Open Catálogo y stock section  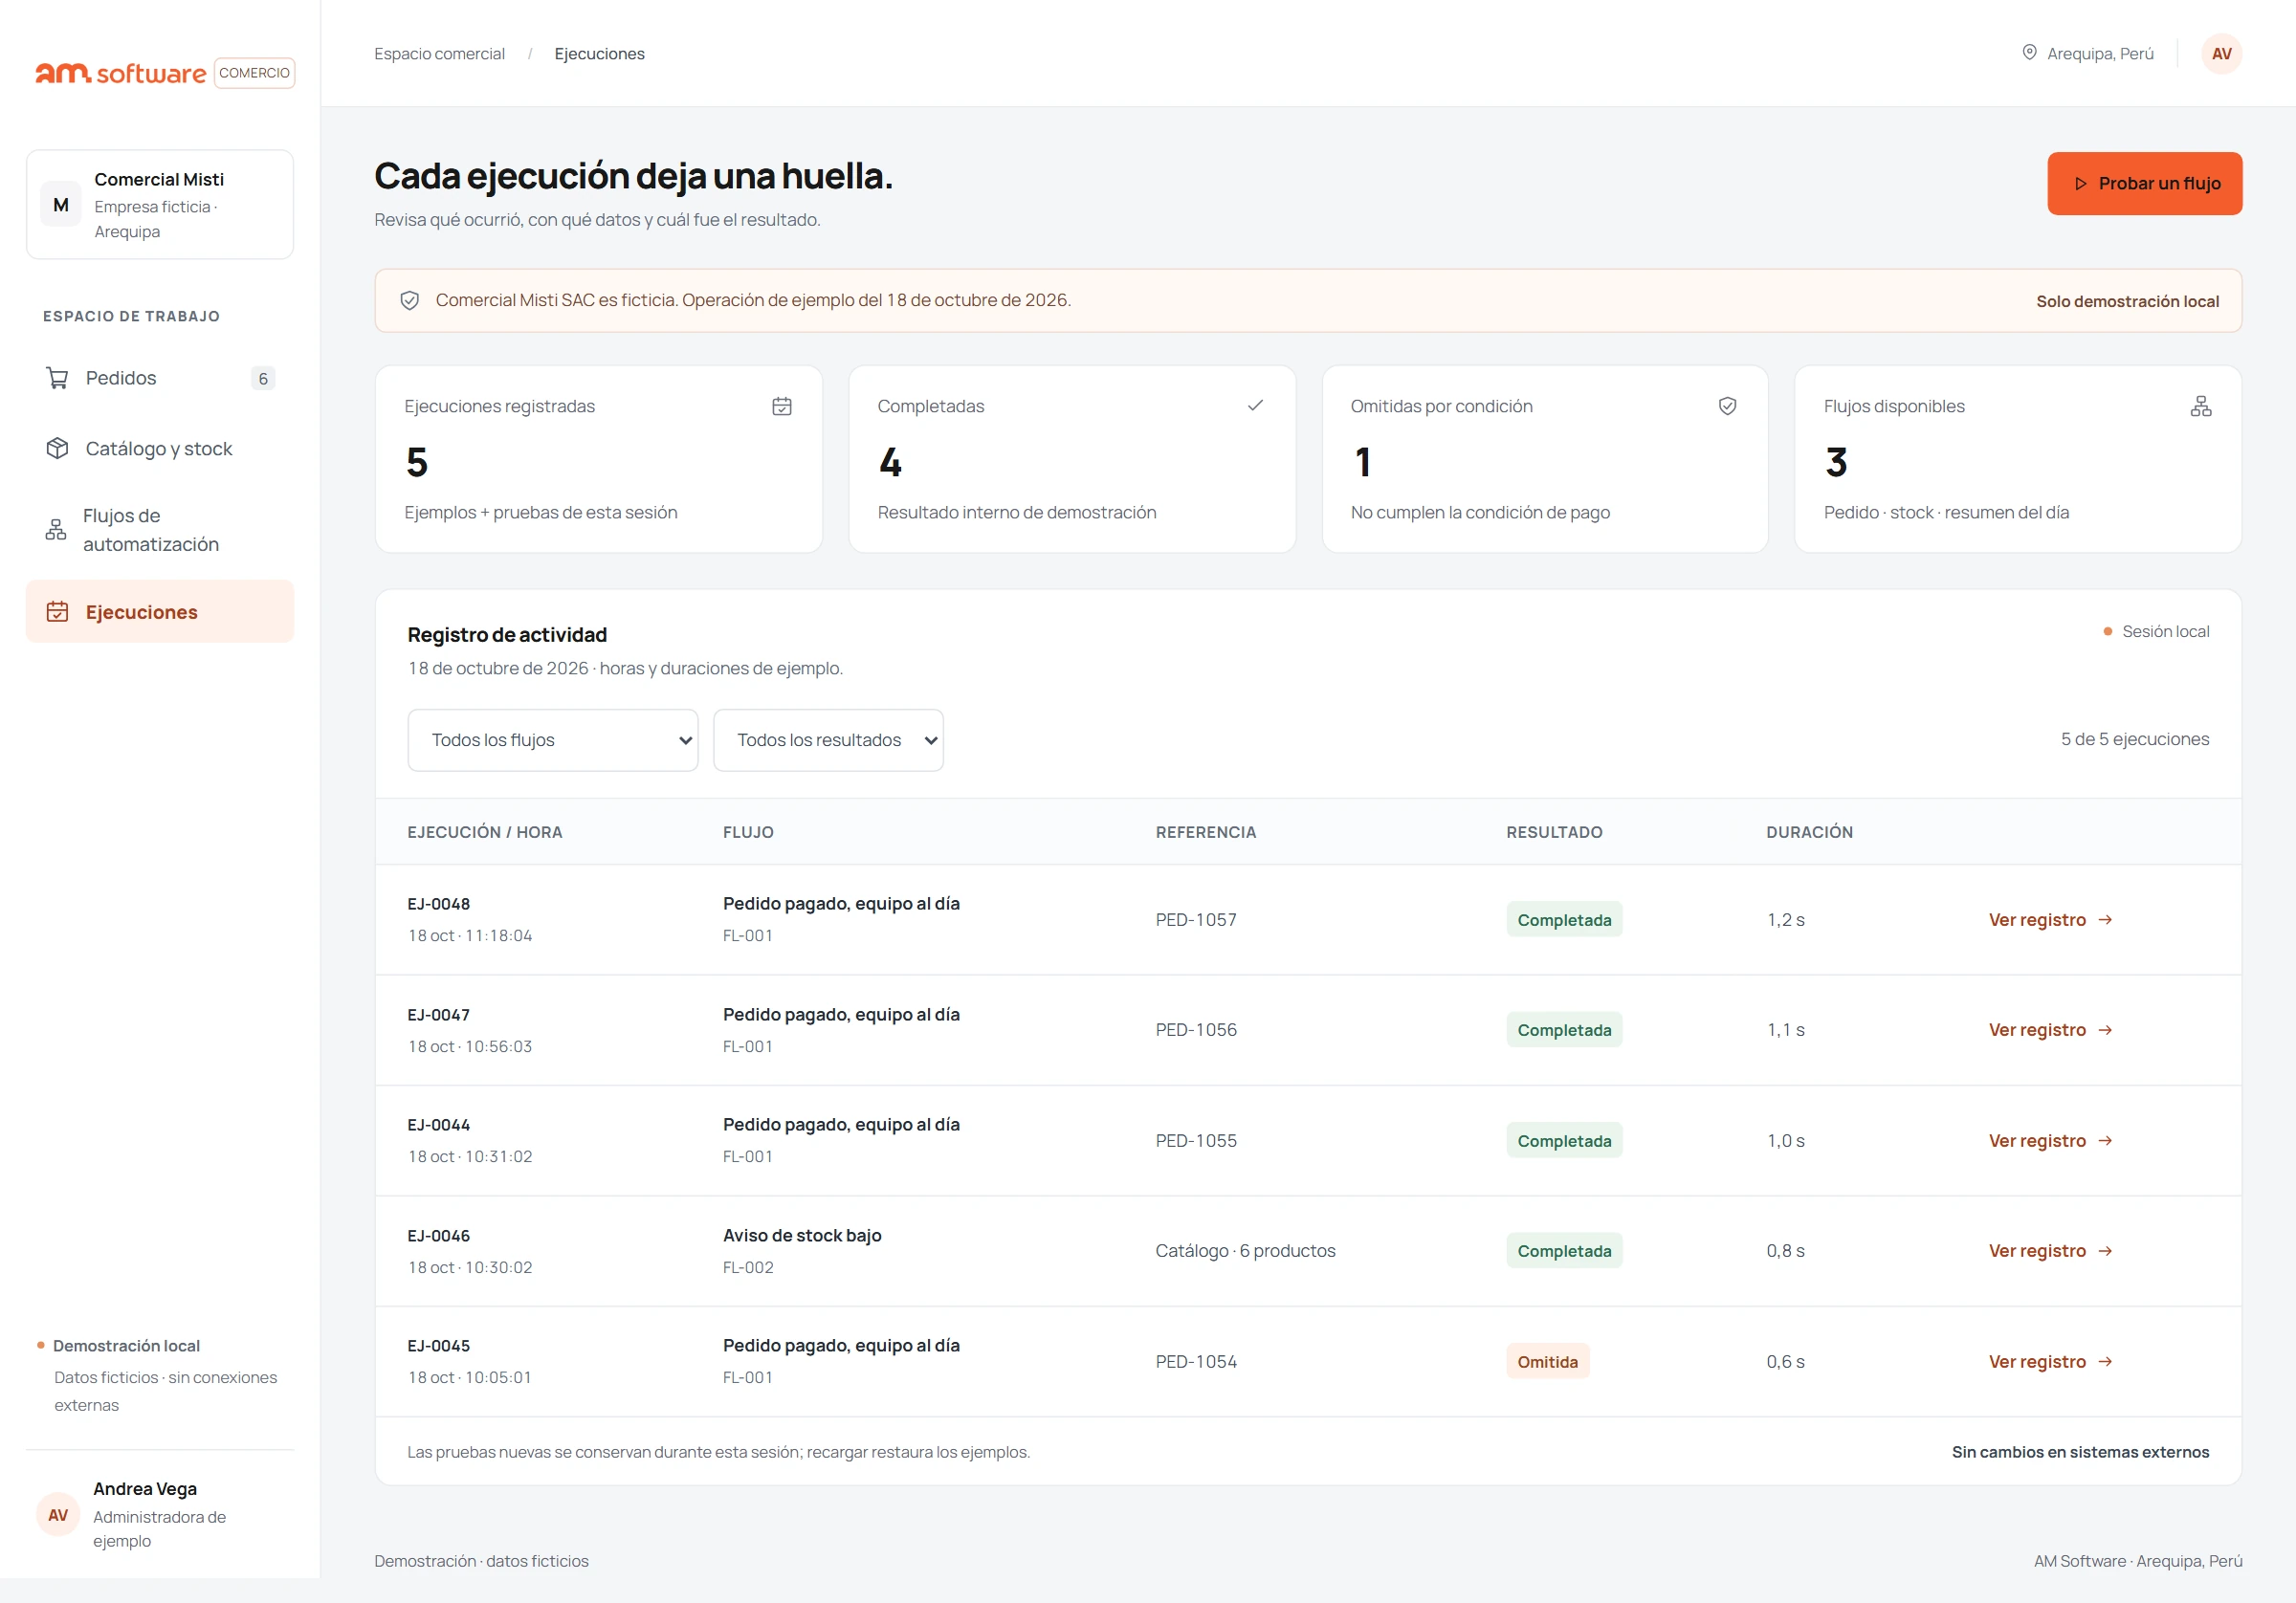160,448
